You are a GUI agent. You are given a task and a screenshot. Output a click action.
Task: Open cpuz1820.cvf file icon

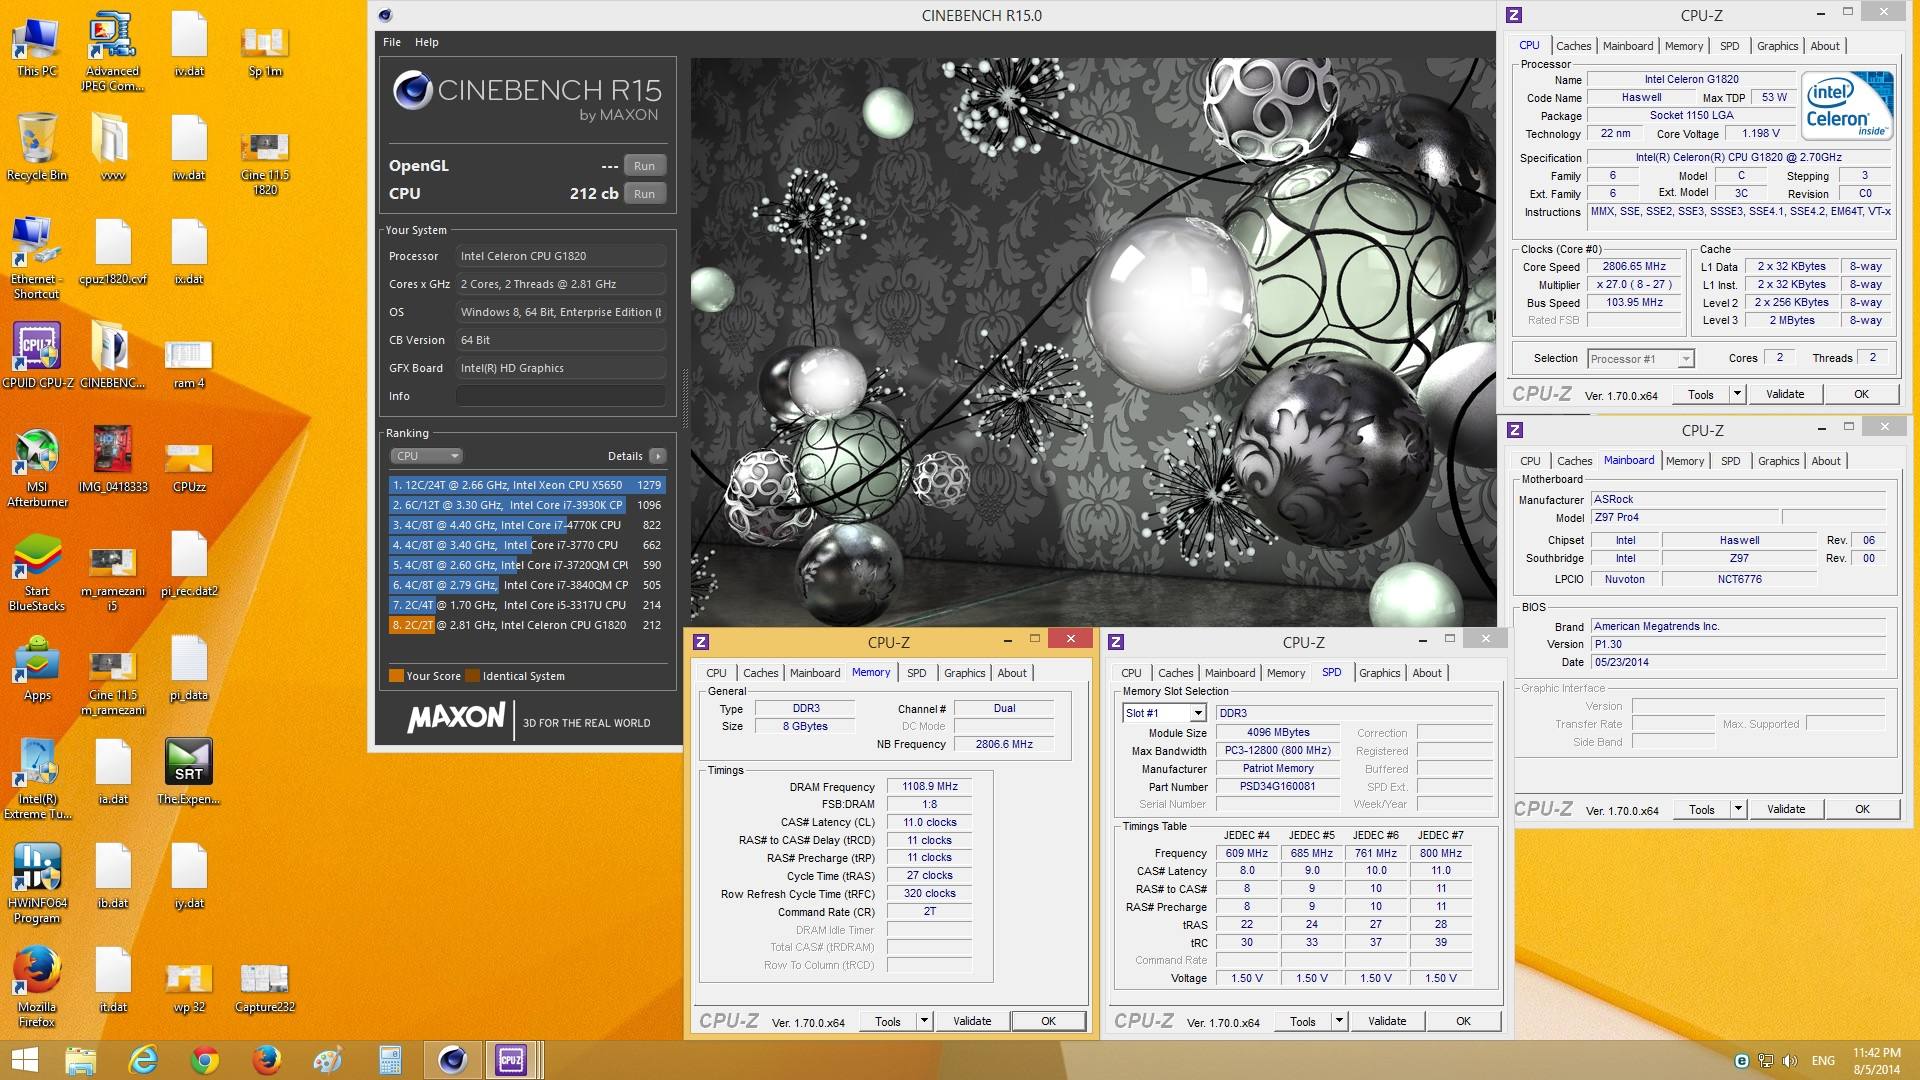click(112, 252)
